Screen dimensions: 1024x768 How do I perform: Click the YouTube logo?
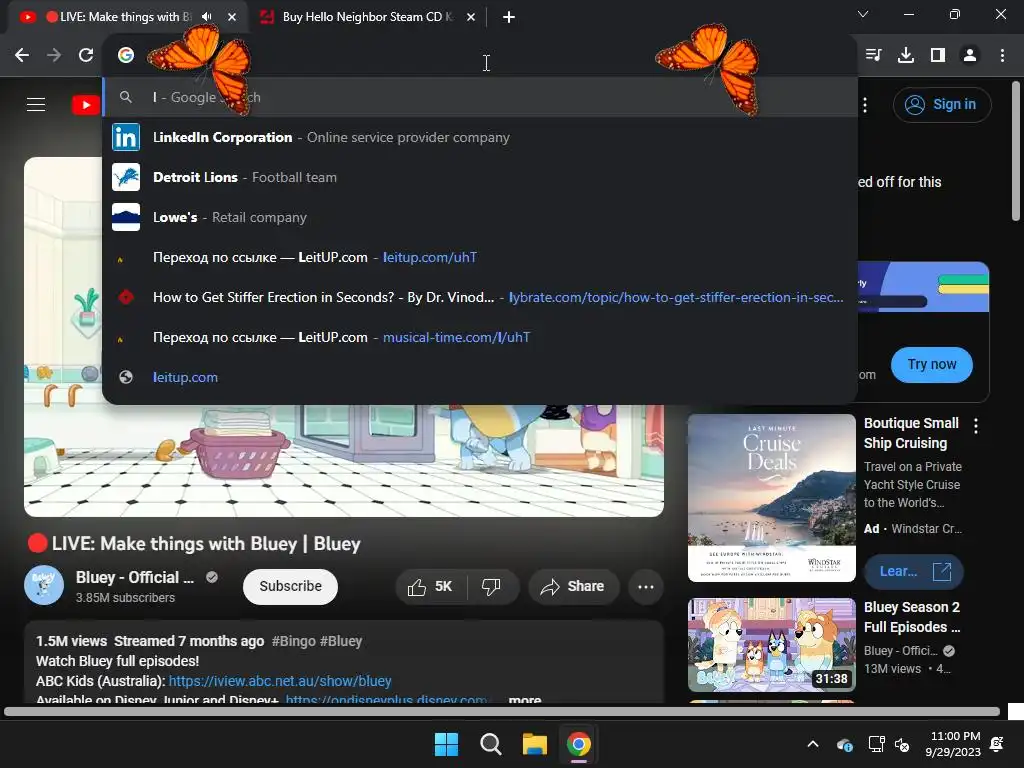pyautogui.click(x=86, y=104)
